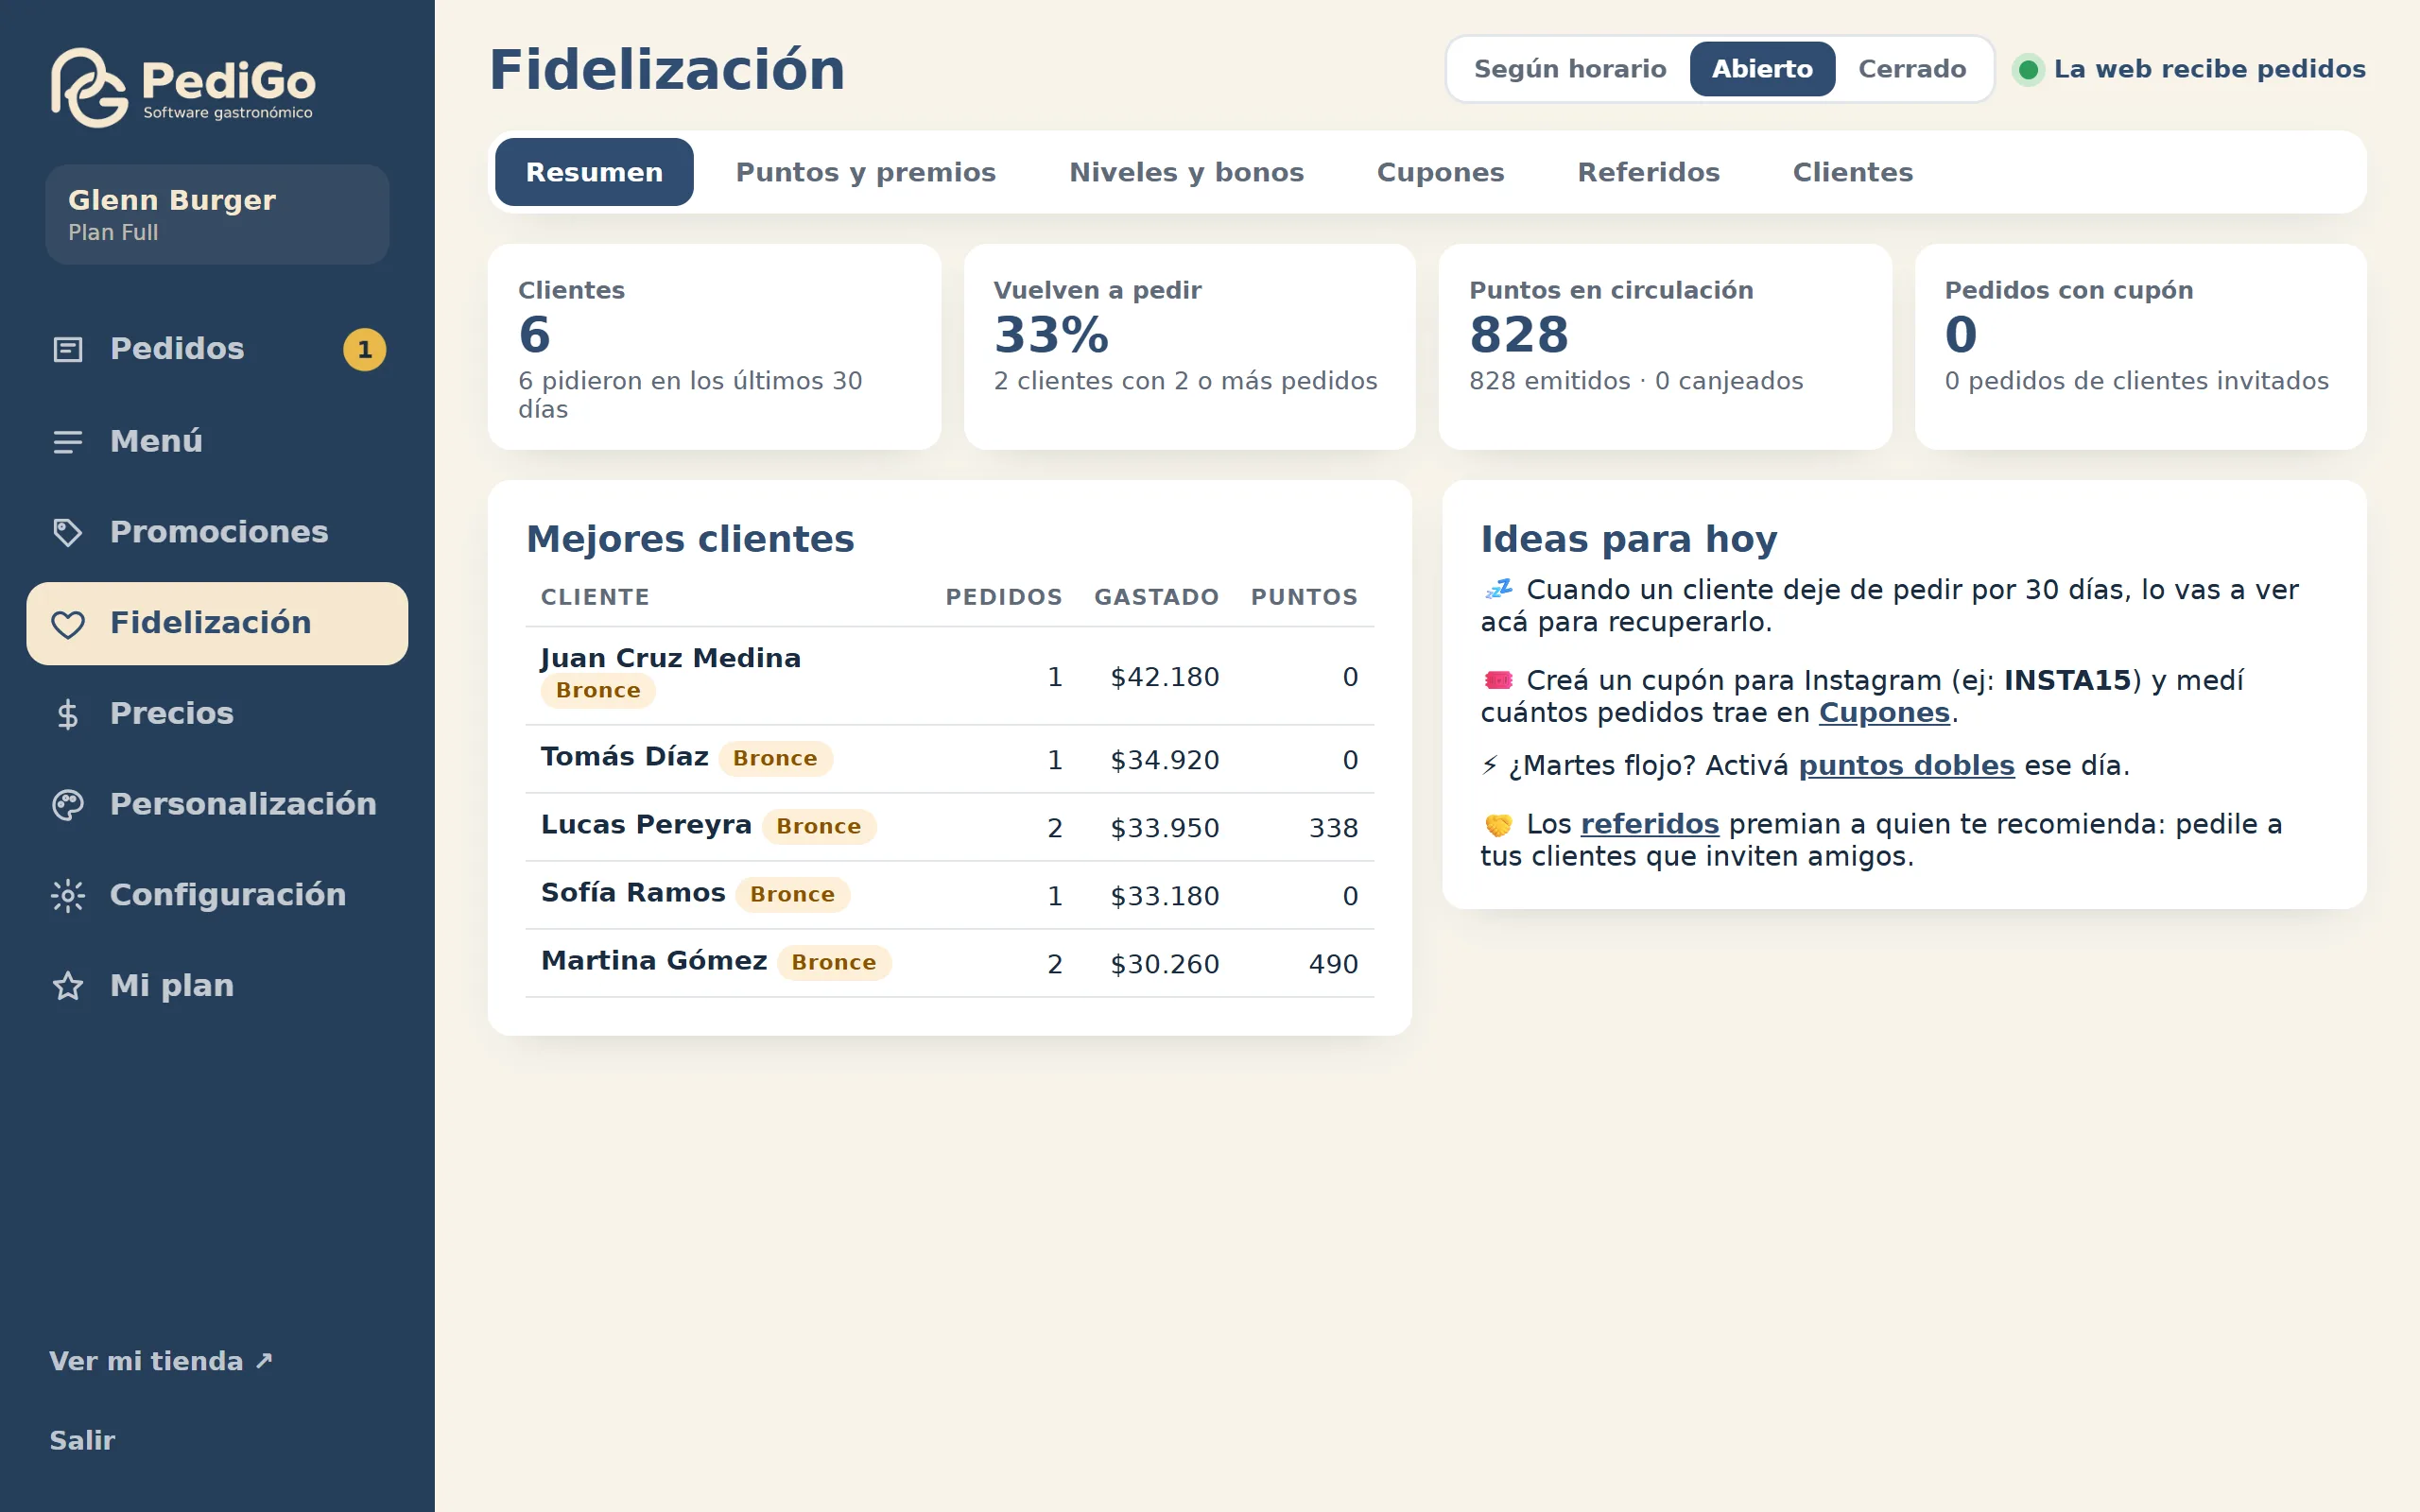2420x1512 pixels.
Task: Click the Clientes stat card showing 6
Action: [x=714, y=347]
